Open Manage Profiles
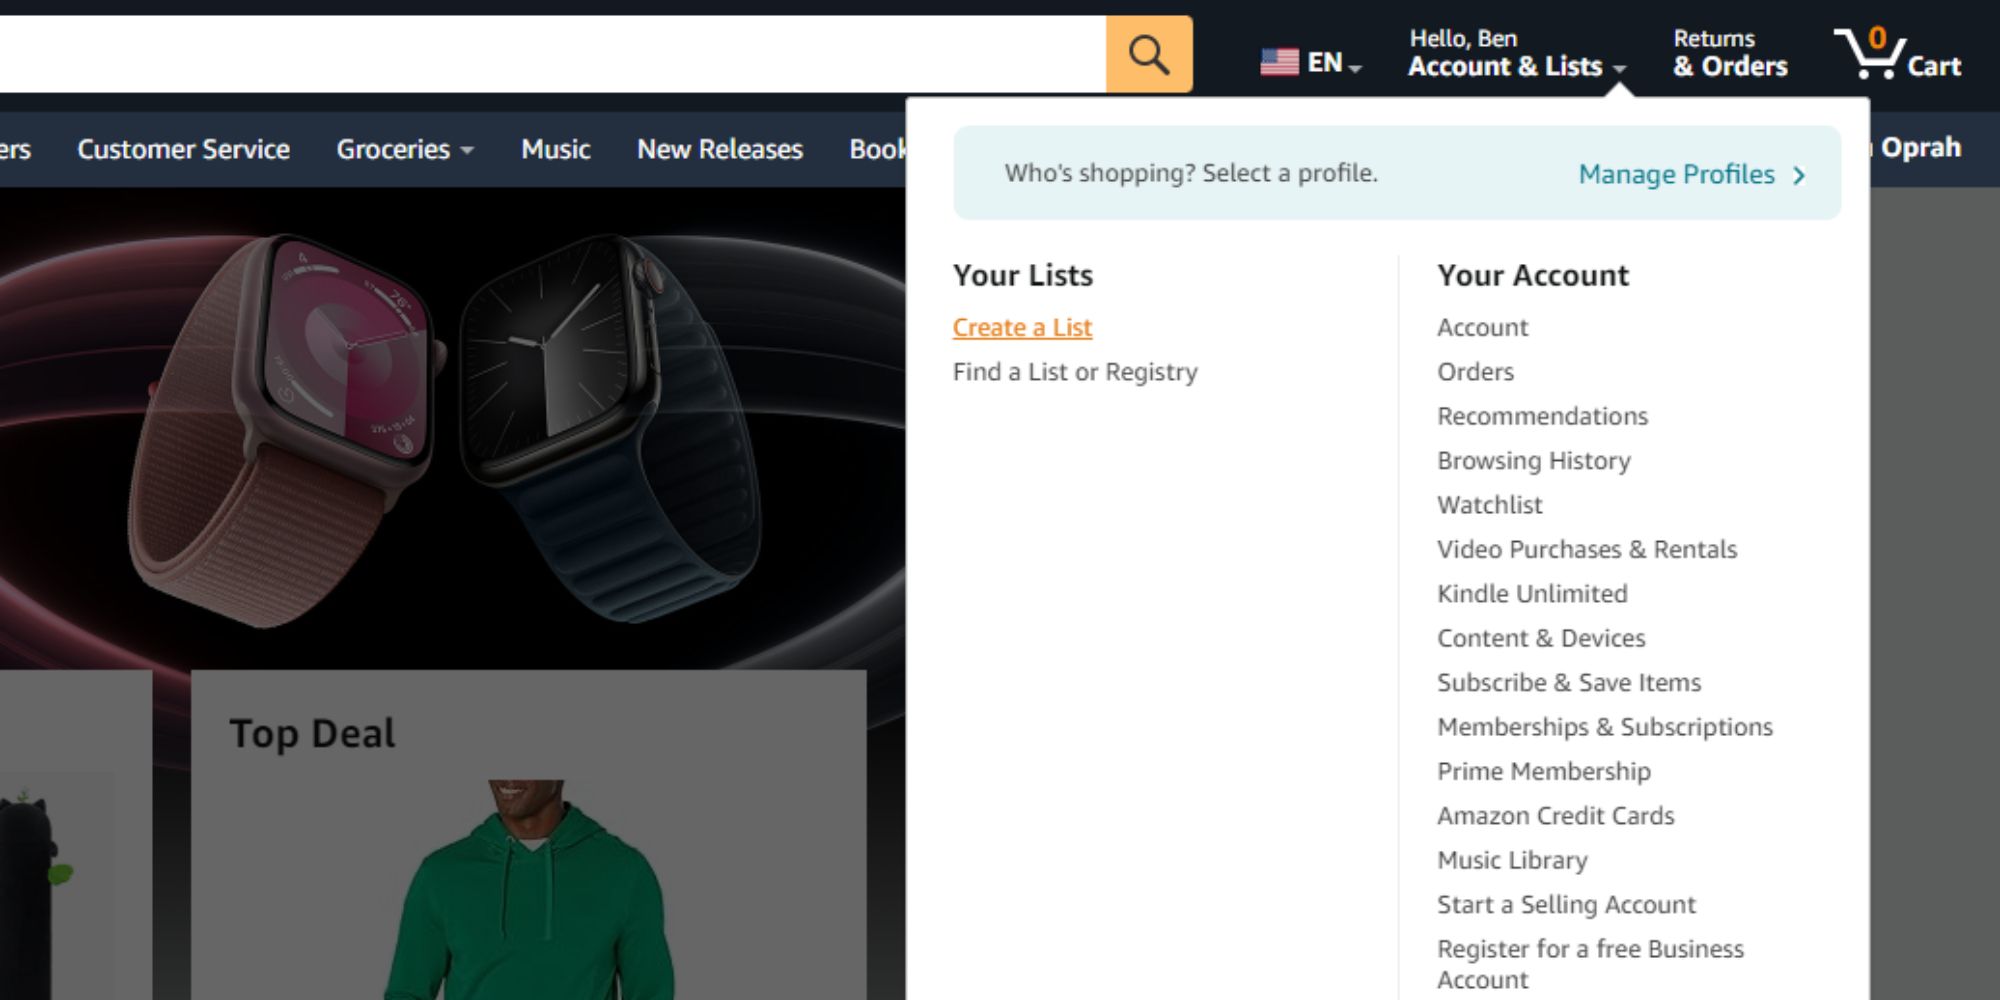2000x1000 pixels. (x=1678, y=174)
